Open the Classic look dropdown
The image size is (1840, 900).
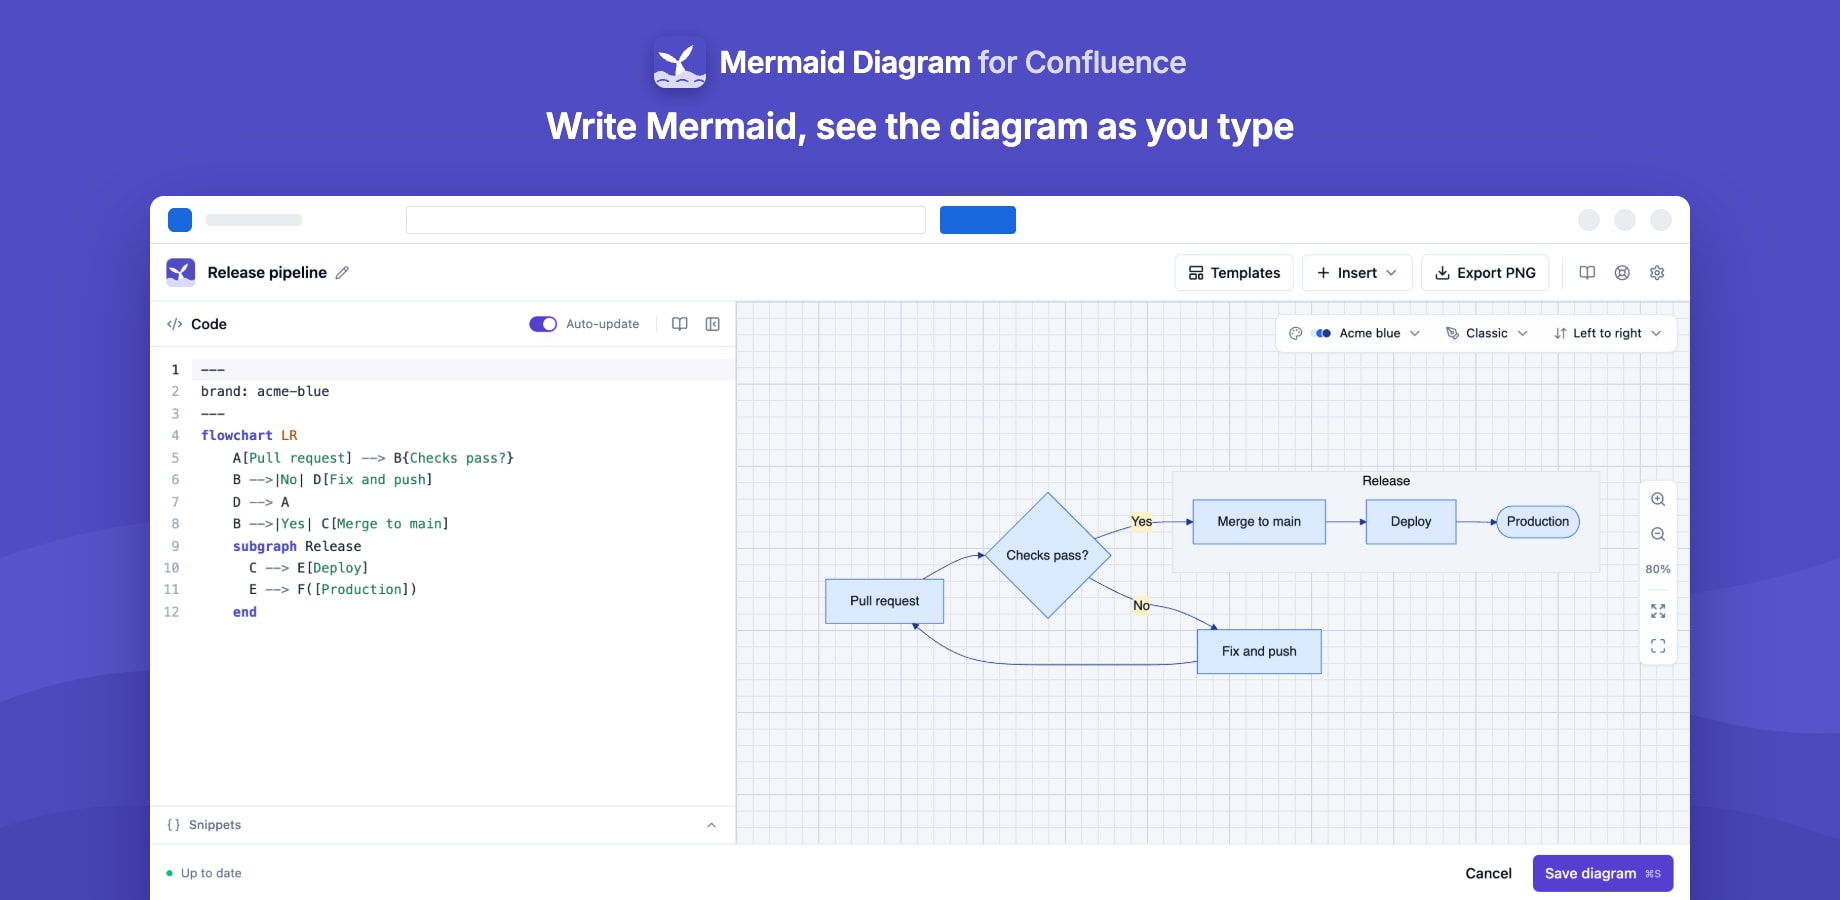tap(1487, 333)
